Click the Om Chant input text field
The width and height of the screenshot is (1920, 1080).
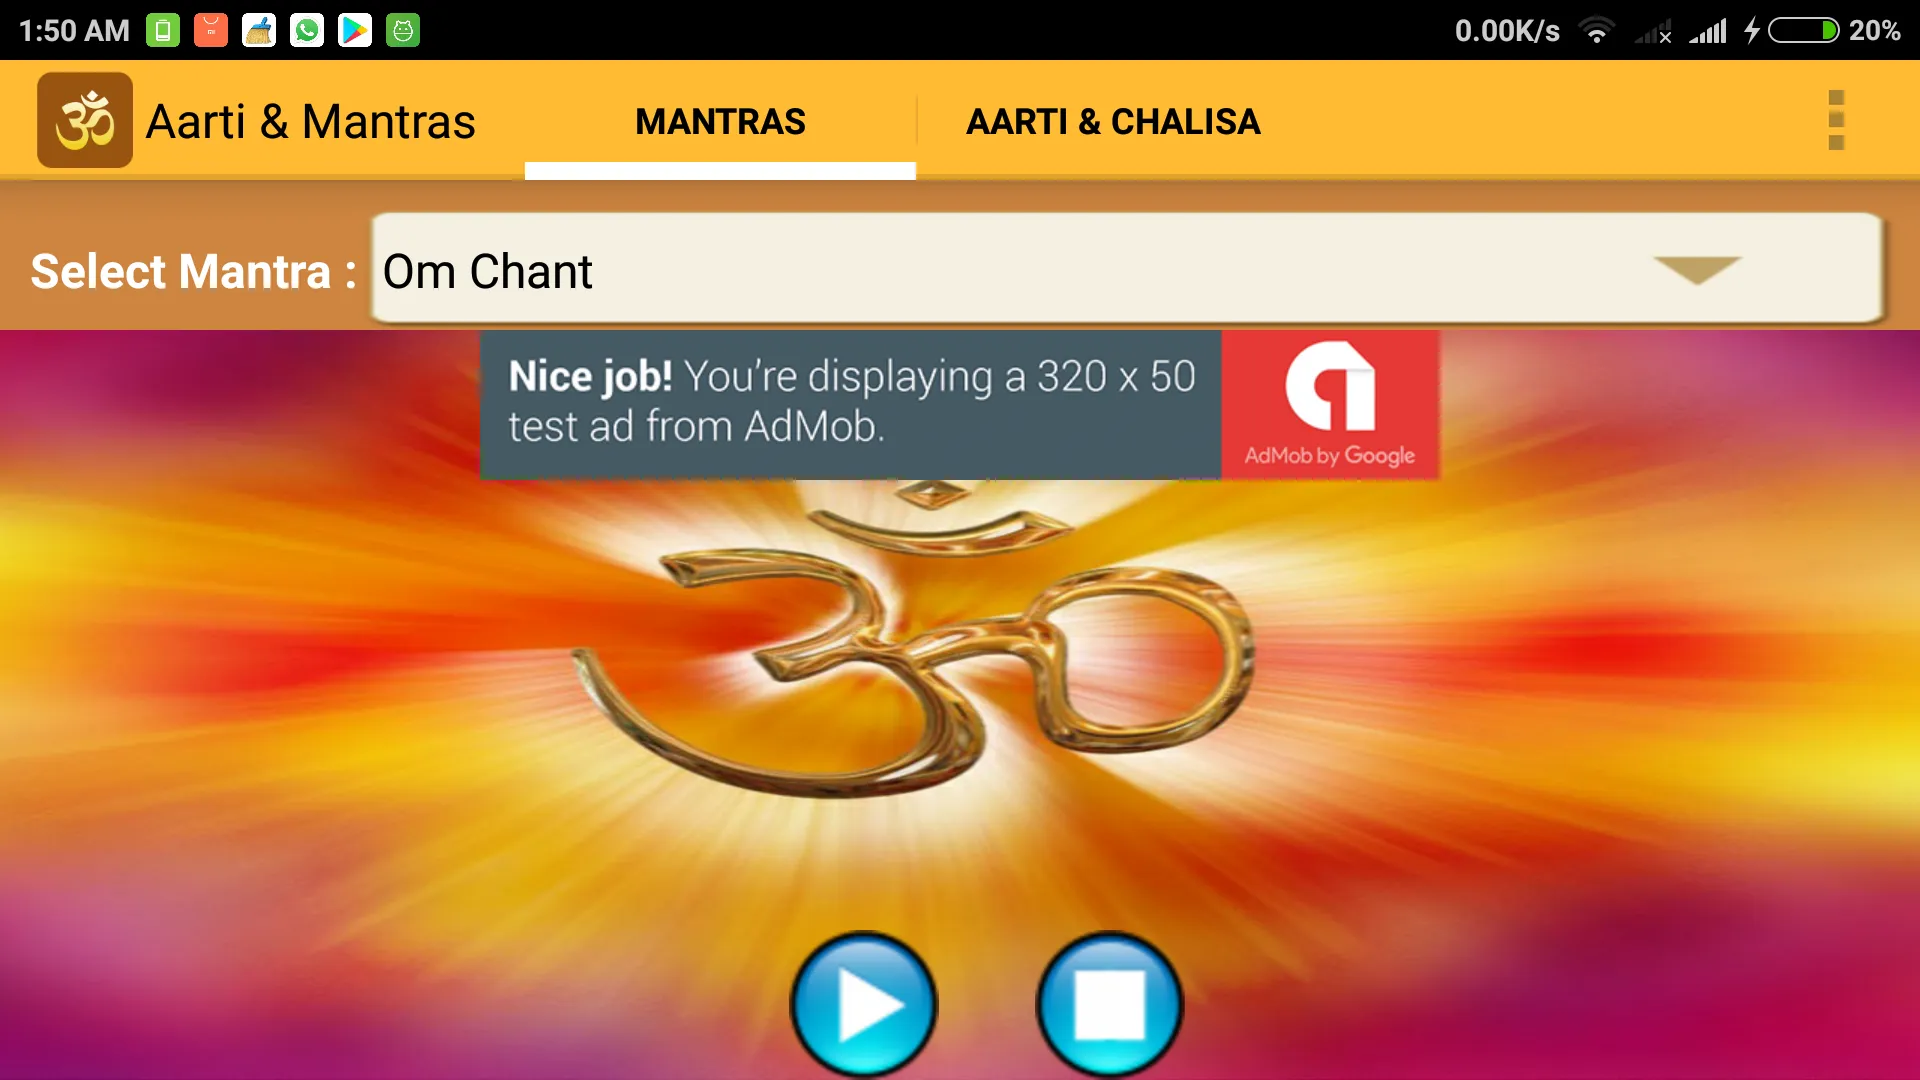click(x=1126, y=269)
